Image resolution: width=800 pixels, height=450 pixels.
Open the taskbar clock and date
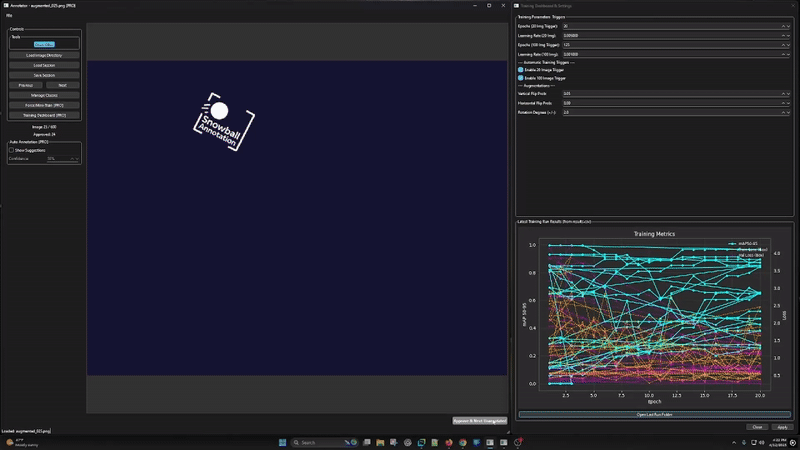[779, 442]
